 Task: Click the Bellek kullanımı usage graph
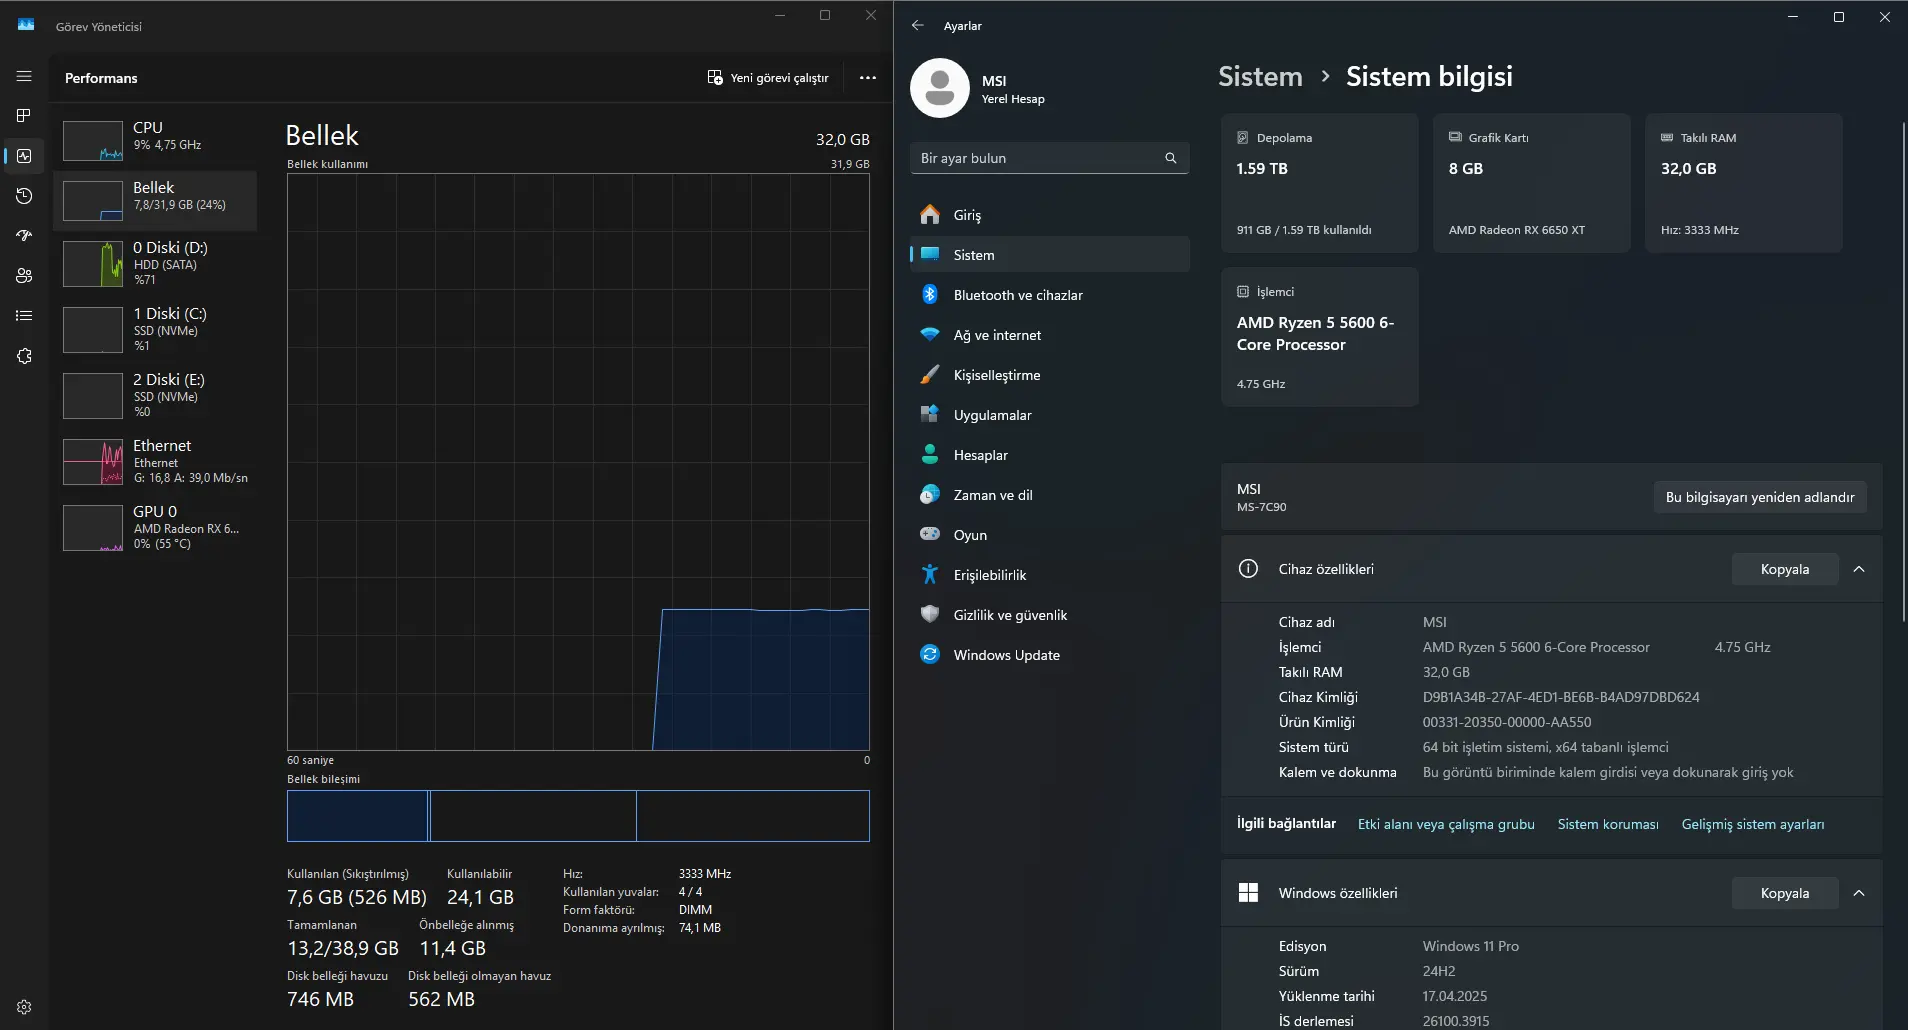click(x=578, y=462)
